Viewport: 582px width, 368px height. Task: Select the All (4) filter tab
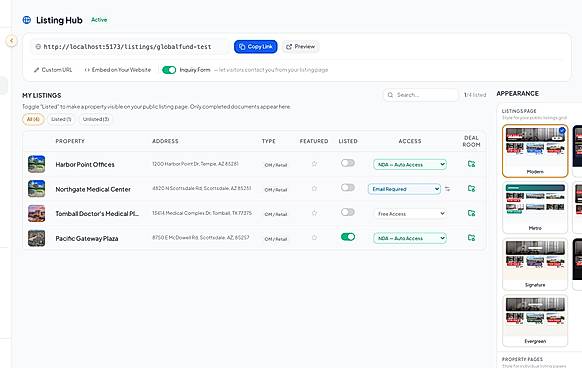[x=33, y=119]
